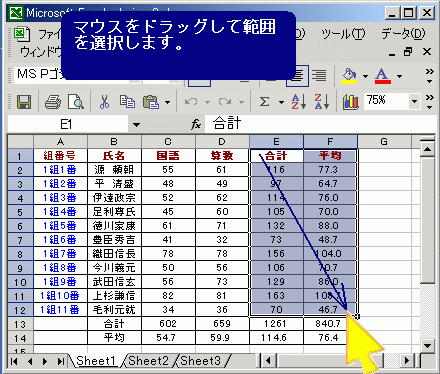Sort ascending with A-Z icon

[299, 101]
